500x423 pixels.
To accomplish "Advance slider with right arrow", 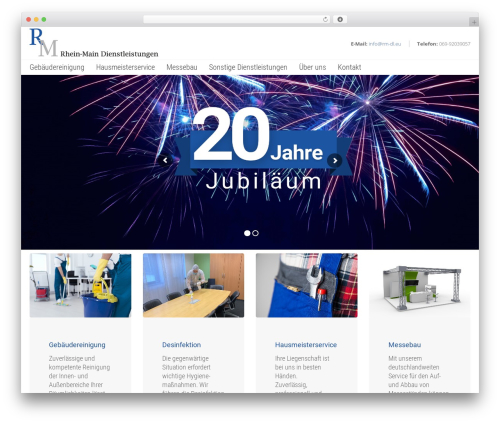I will (335, 160).
